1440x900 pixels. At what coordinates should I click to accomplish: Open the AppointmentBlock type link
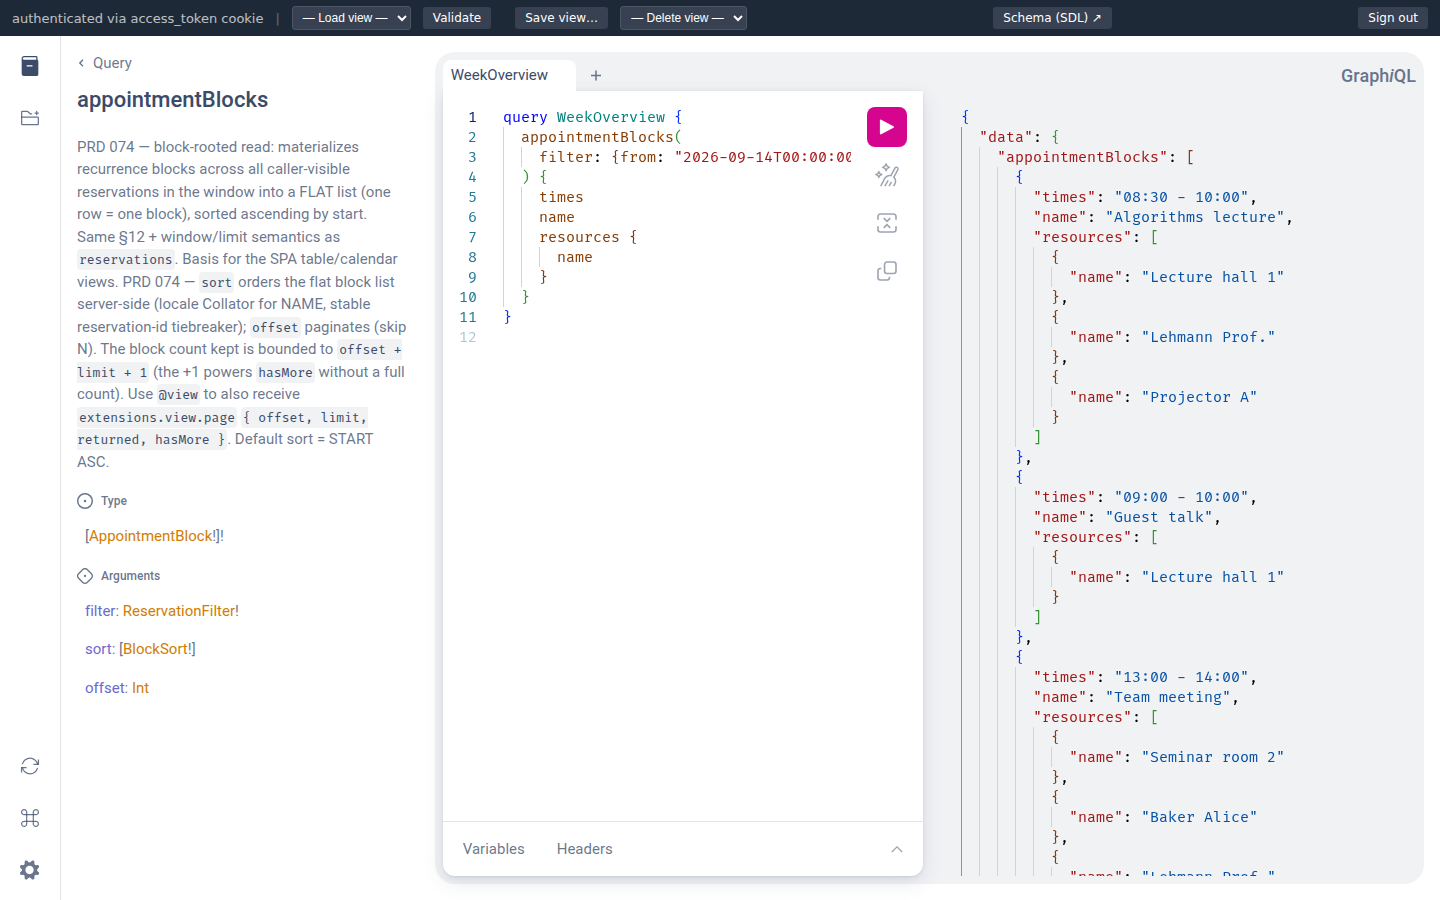click(152, 536)
